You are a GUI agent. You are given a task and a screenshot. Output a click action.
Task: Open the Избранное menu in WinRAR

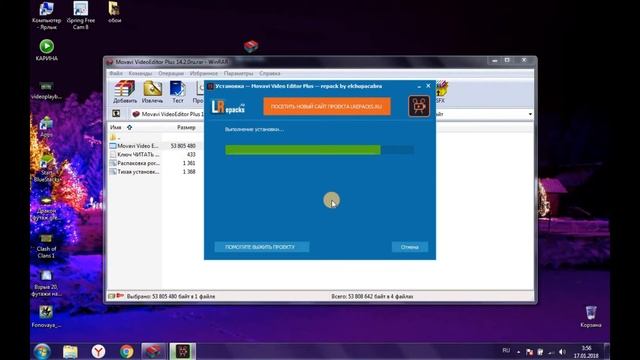click(204, 73)
